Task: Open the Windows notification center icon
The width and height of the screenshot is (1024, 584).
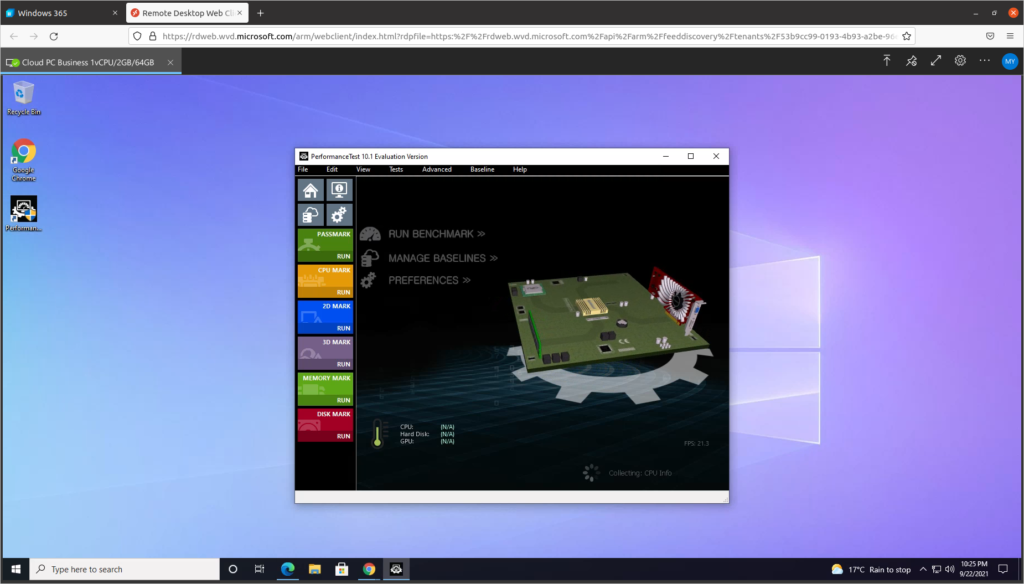Action: [1004, 569]
